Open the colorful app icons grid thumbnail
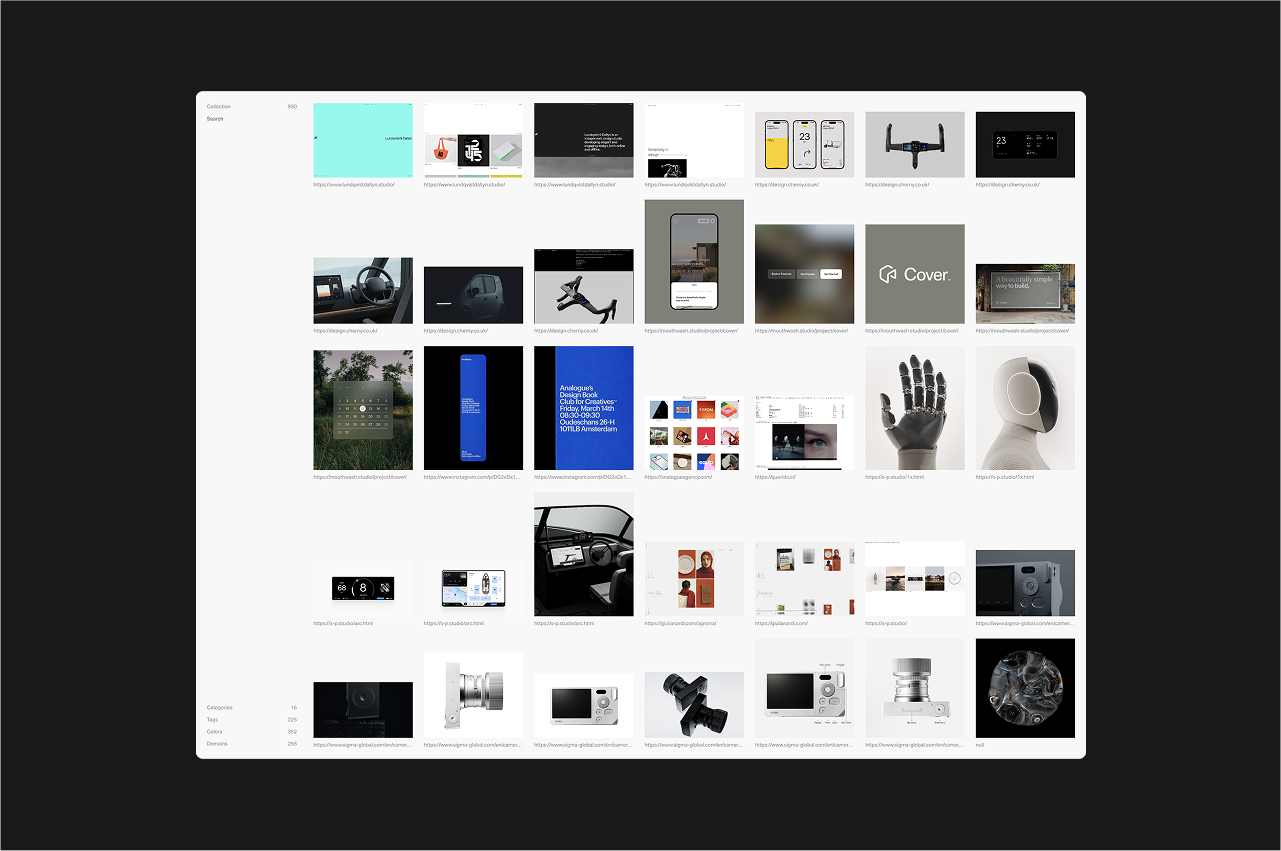This screenshot has width=1281, height=851. 694,433
